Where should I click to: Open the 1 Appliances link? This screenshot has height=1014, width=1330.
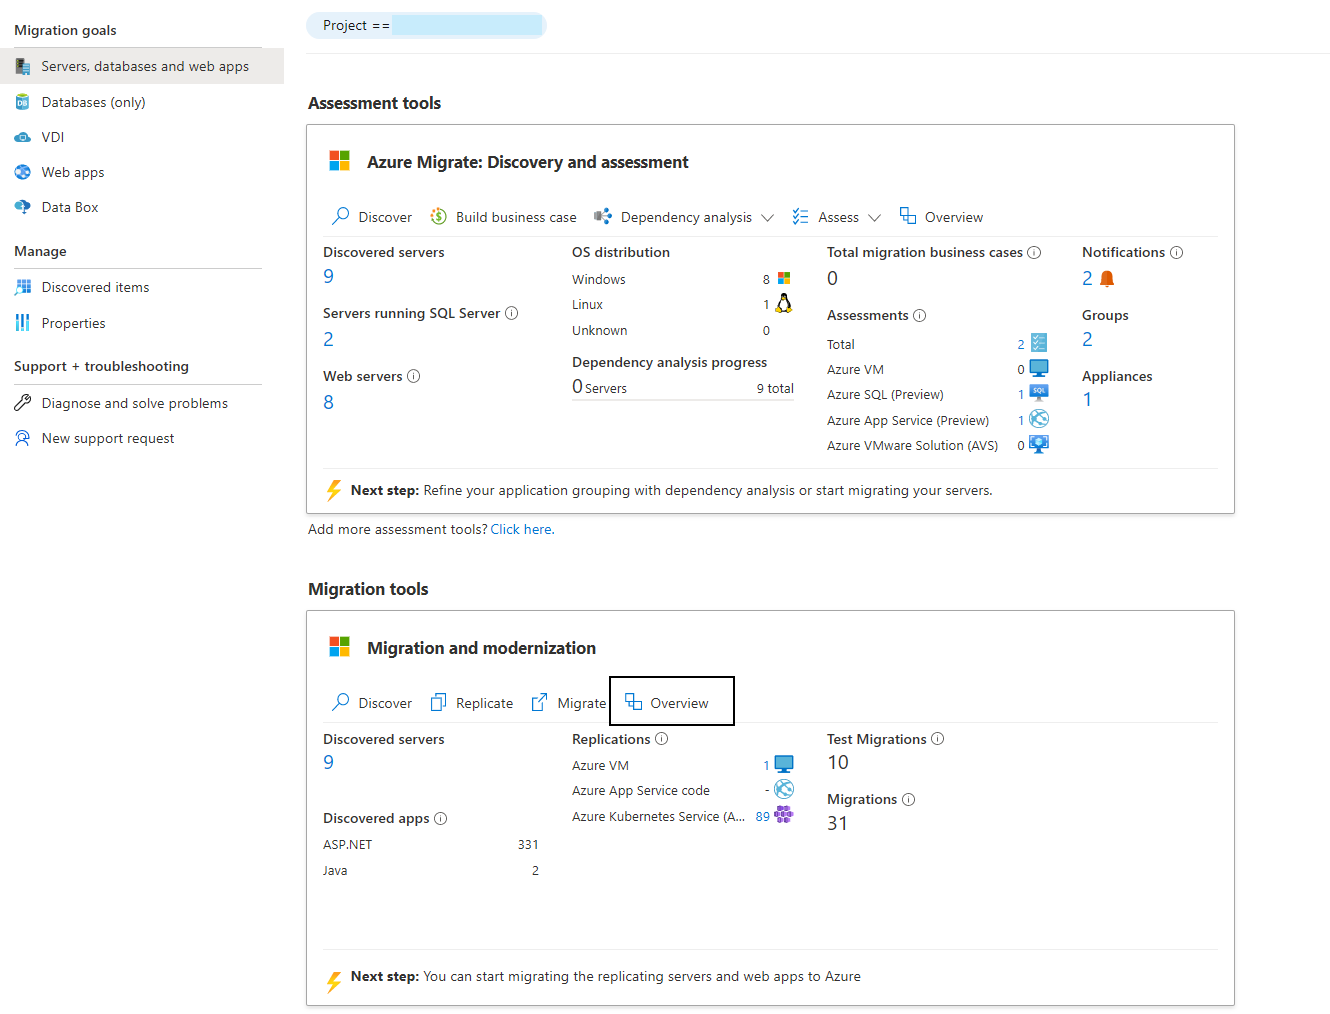[1087, 400]
